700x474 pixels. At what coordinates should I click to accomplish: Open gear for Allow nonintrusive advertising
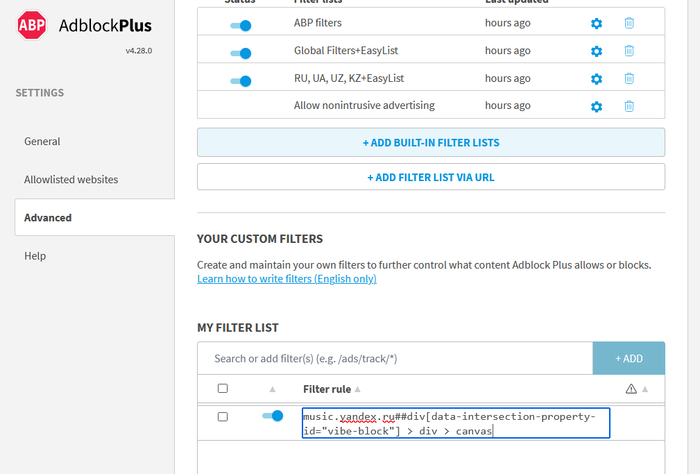[x=597, y=106]
